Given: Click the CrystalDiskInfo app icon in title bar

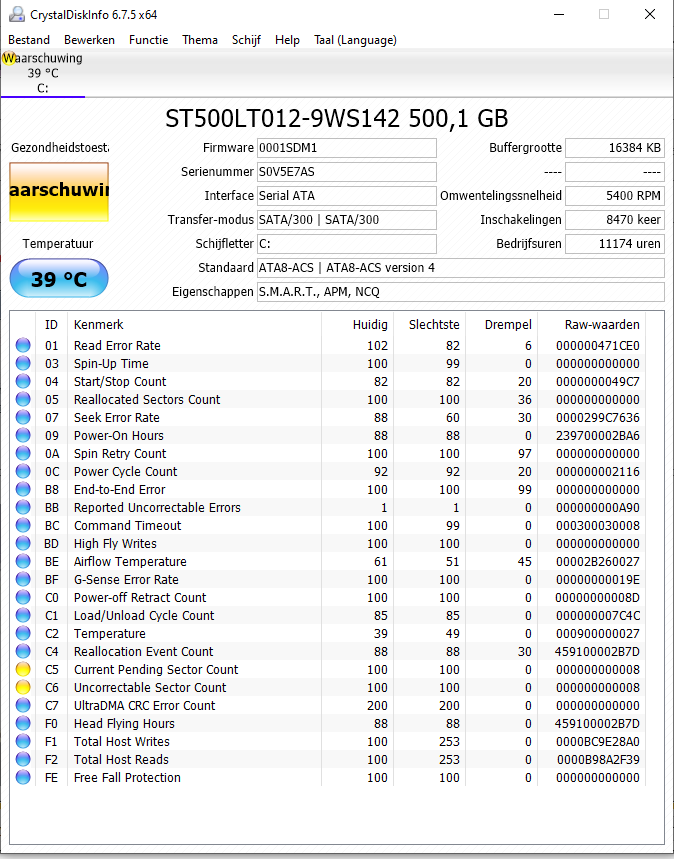Looking at the screenshot, I should (x=17, y=14).
